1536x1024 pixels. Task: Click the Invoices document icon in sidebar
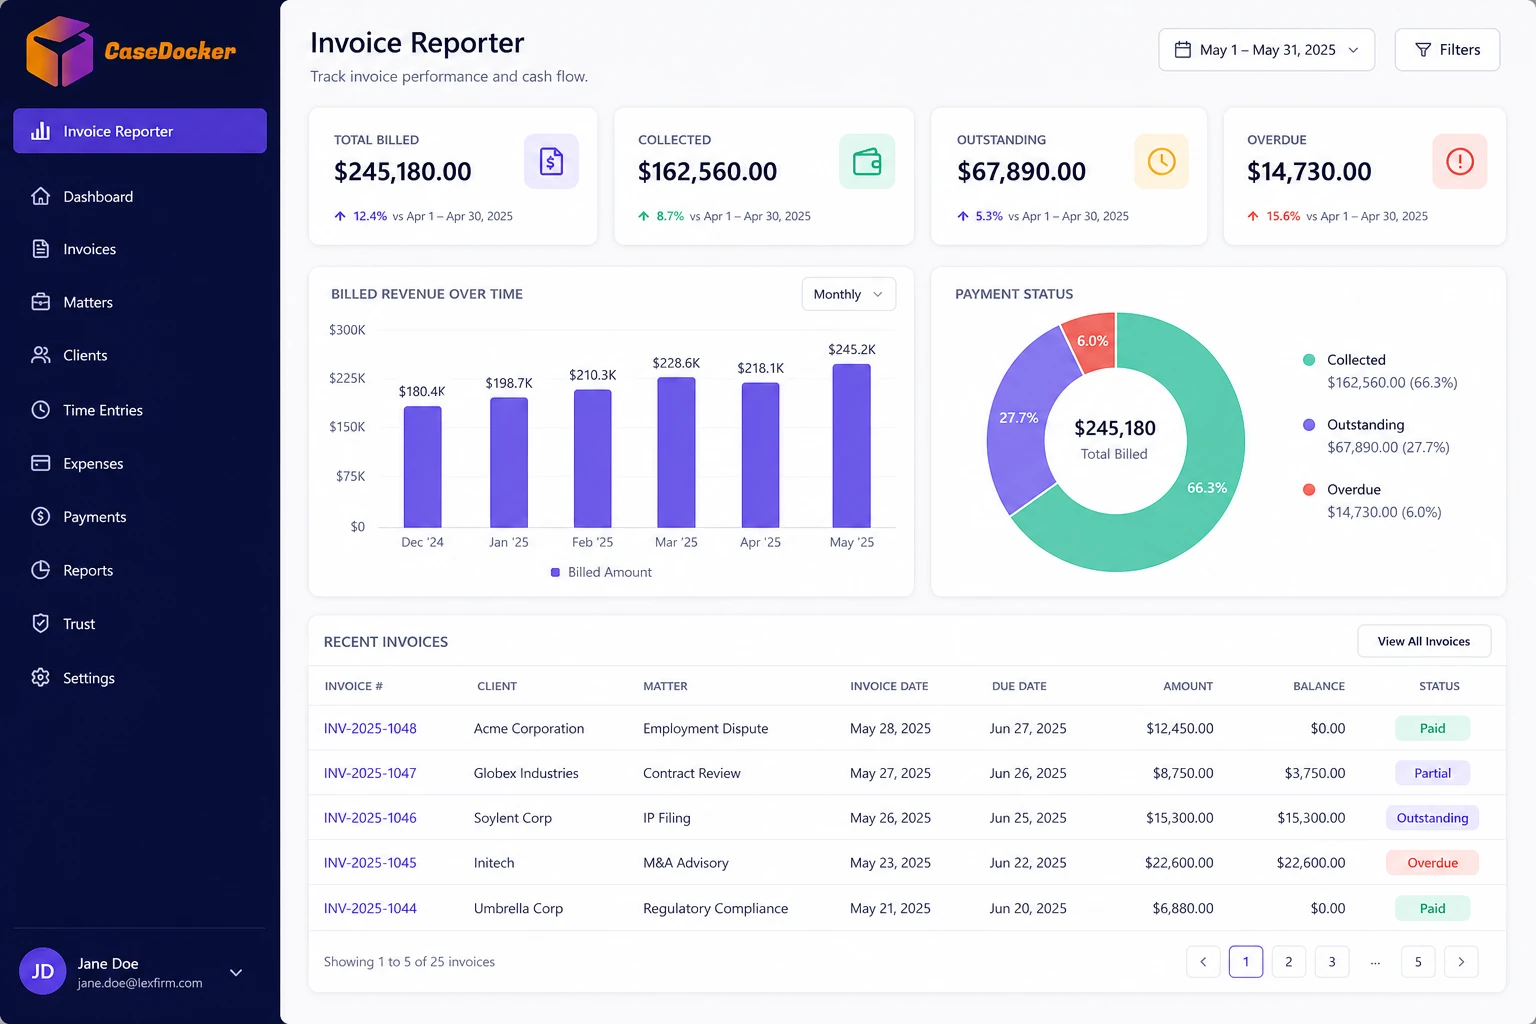[41, 249]
